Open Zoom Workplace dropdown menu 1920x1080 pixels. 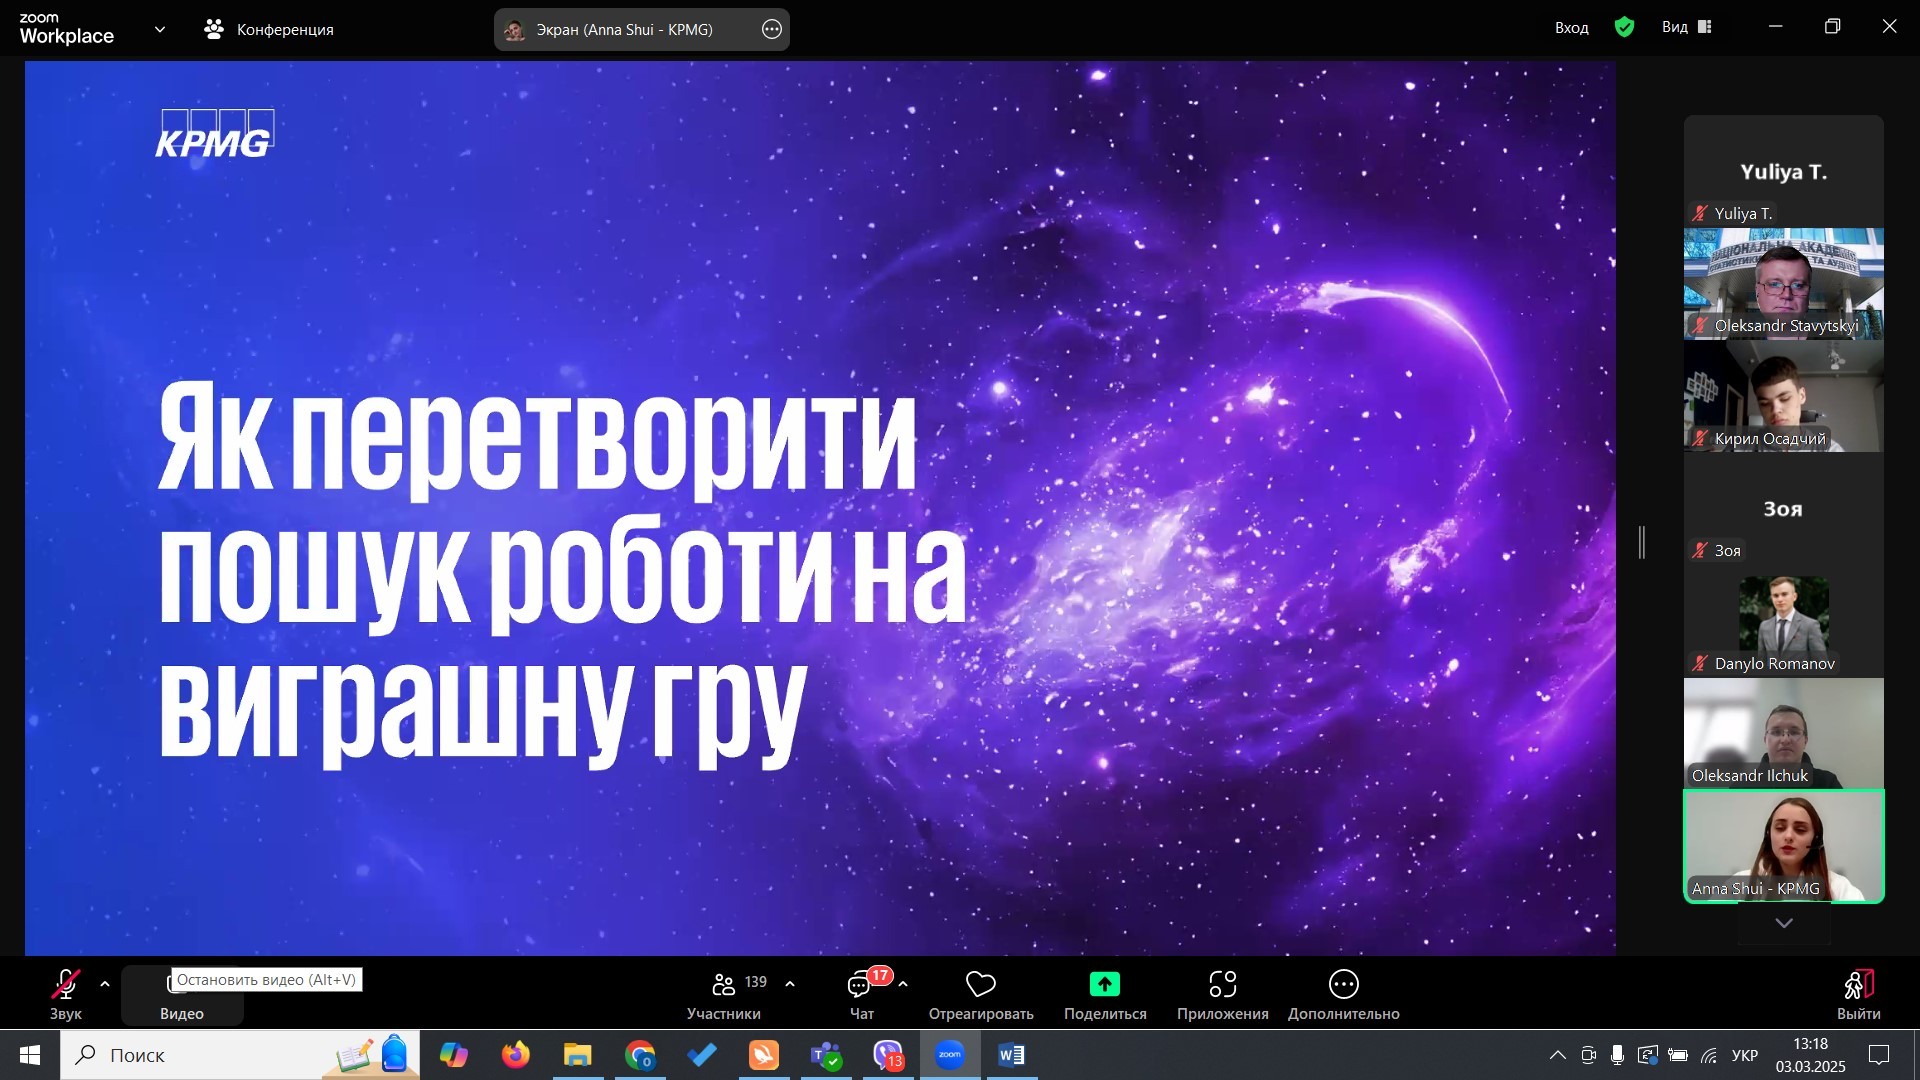click(160, 30)
